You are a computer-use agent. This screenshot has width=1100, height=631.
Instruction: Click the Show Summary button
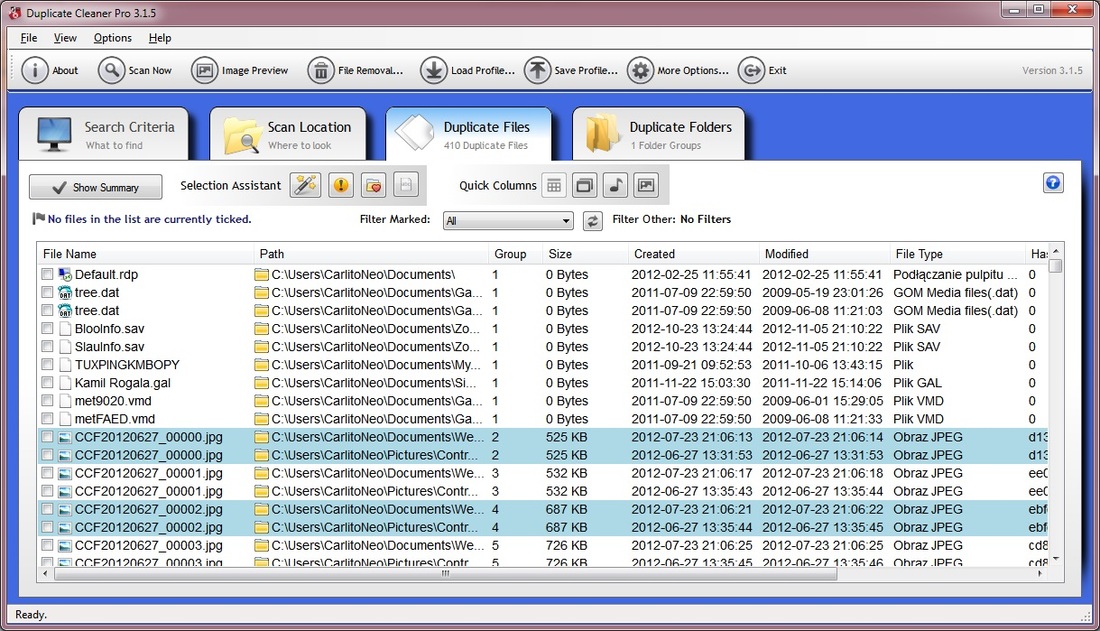pyautogui.click(x=95, y=187)
